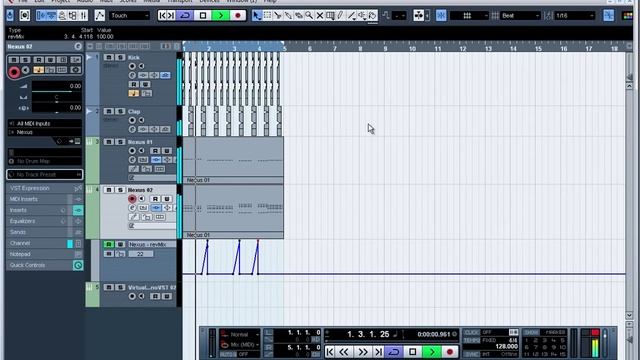
Task: Solo the Nexus 01 track
Action: 120,142
